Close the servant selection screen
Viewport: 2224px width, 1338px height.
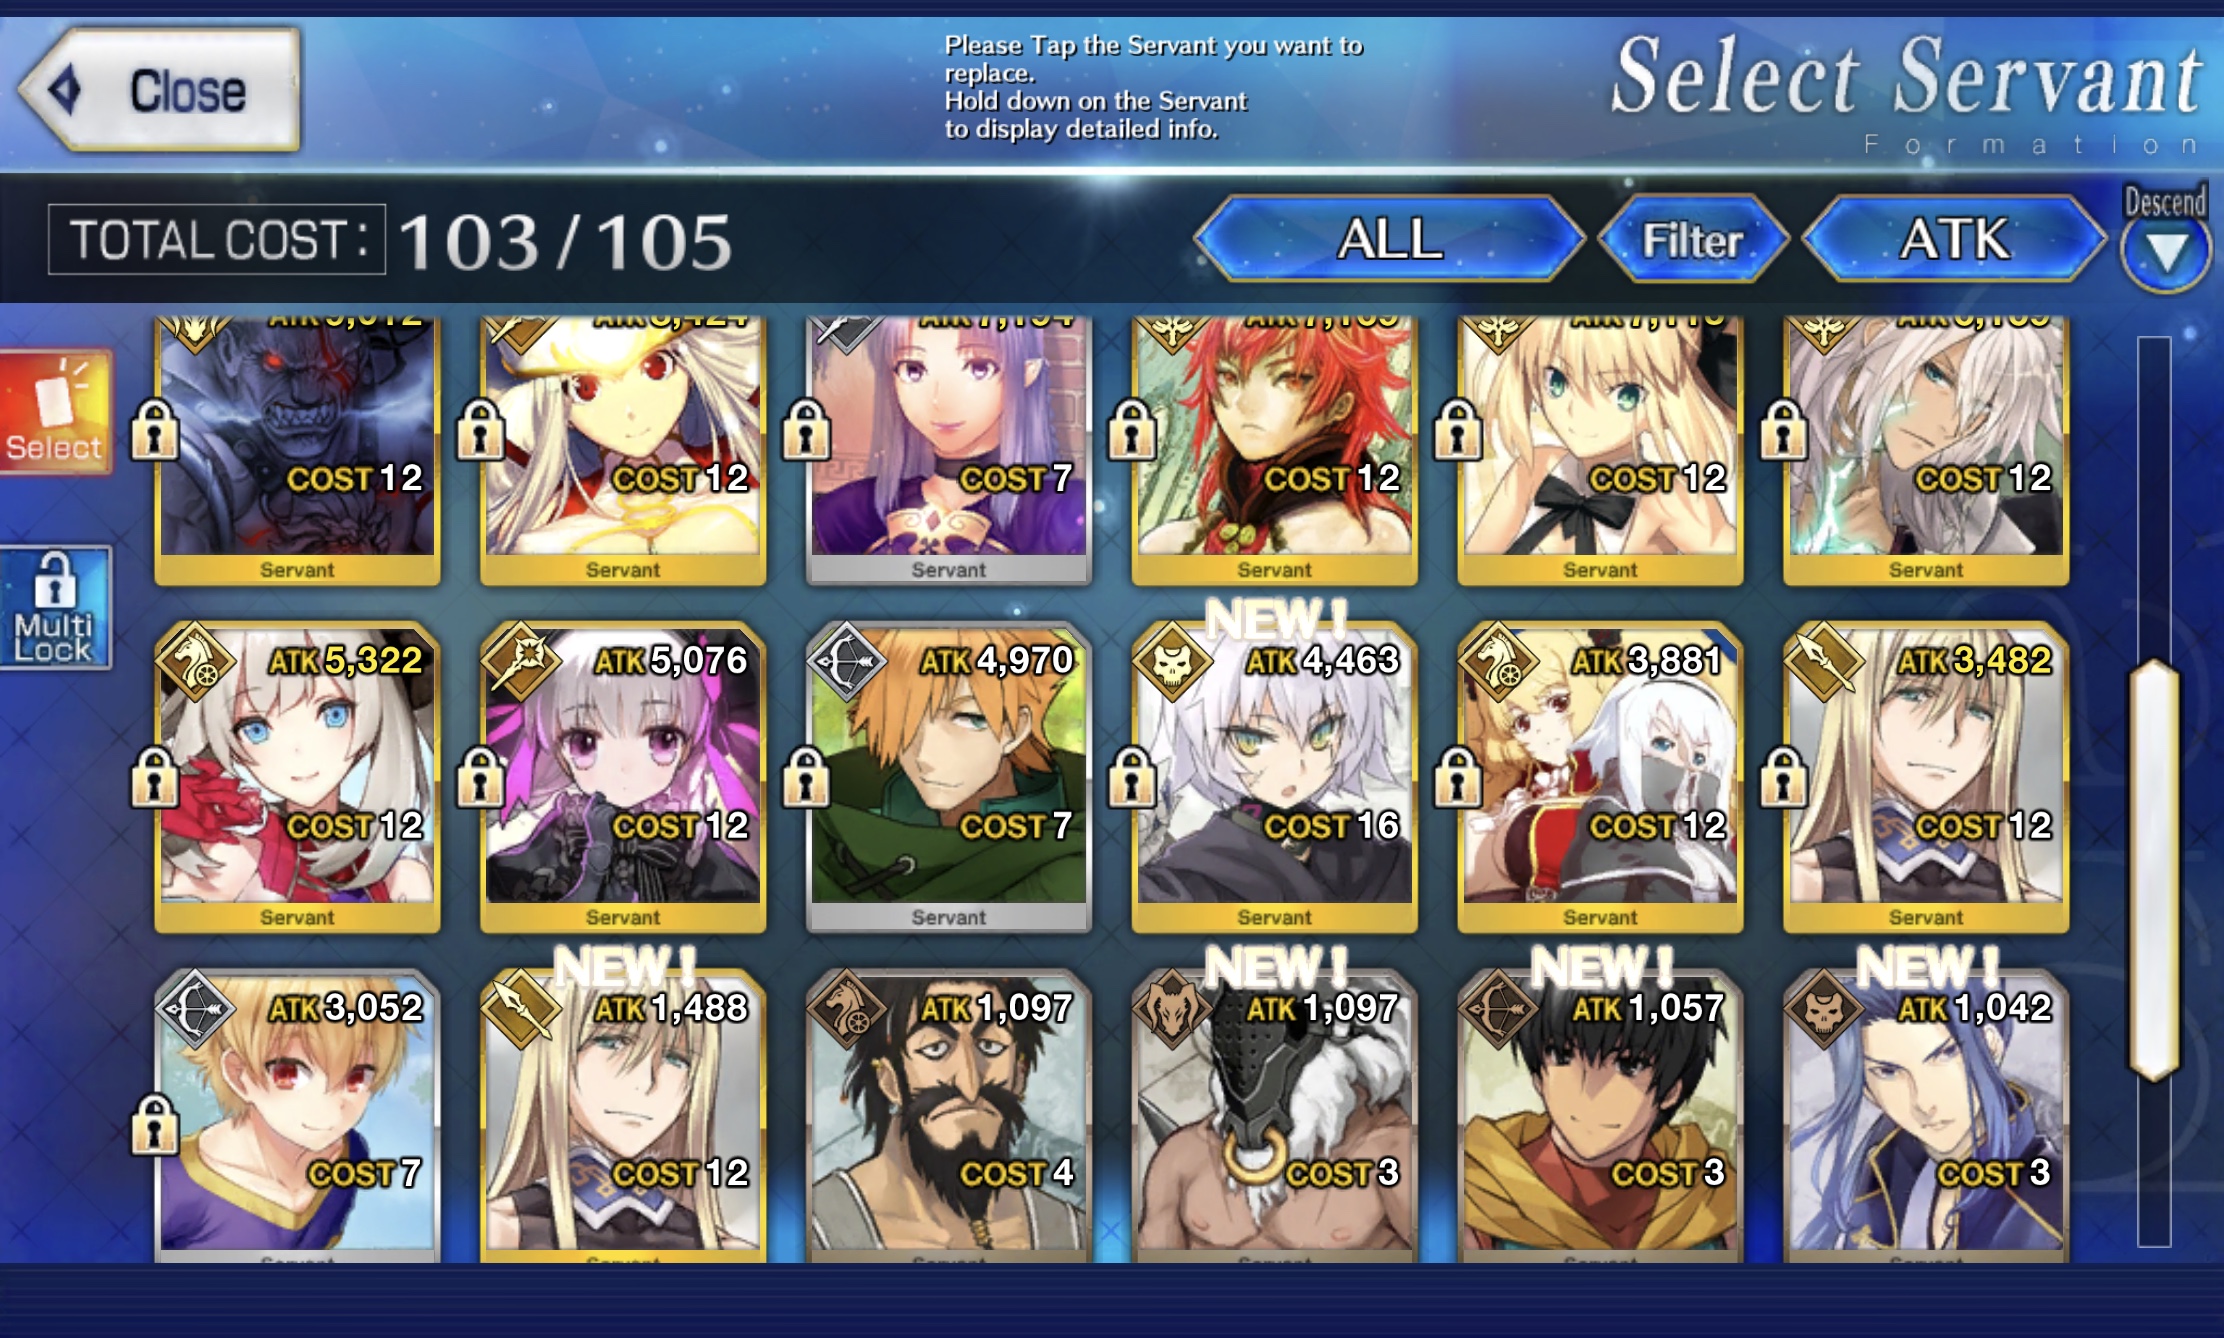(x=160, y=90)
